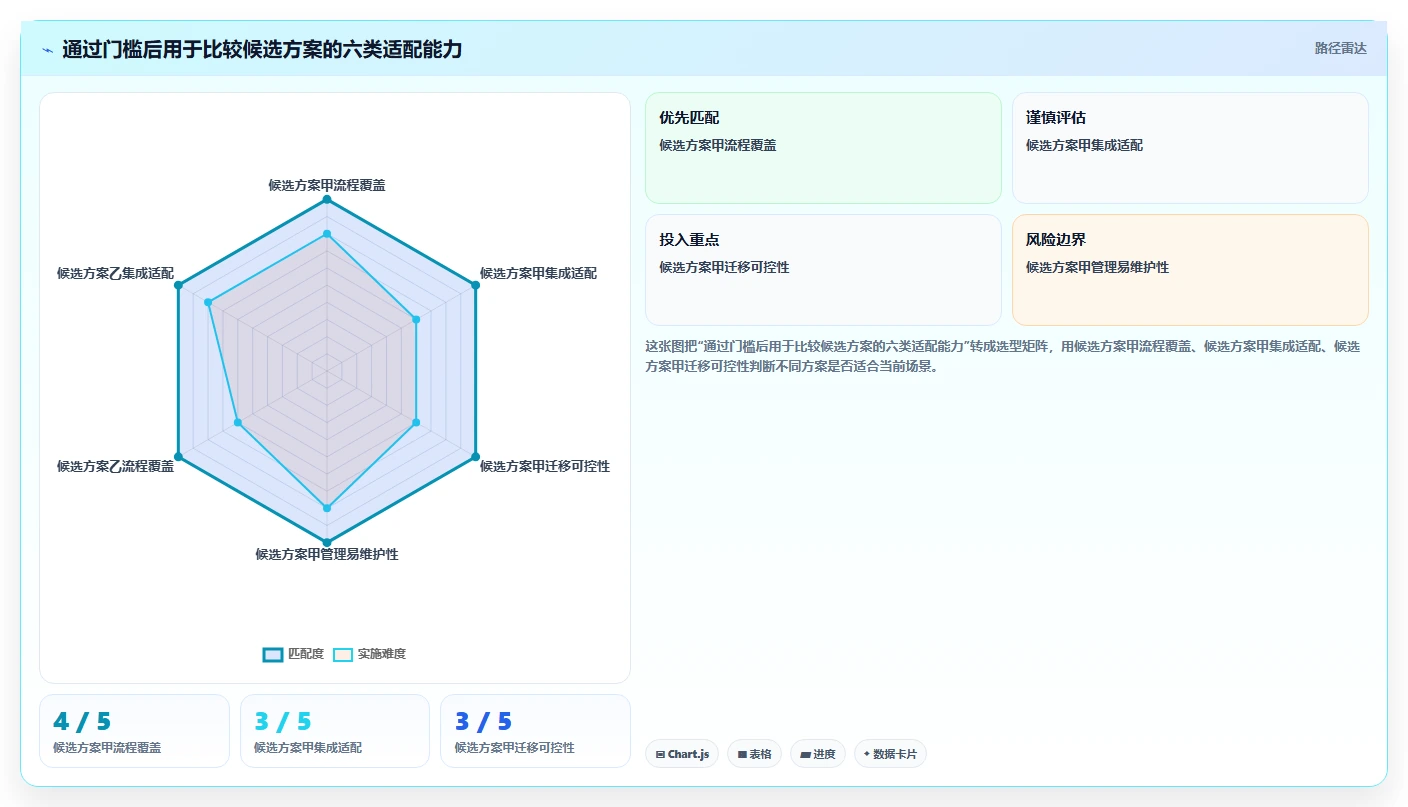Click the 候选方案甲迁移可控性 caption under blue 3 / 5

pos(515,747)
